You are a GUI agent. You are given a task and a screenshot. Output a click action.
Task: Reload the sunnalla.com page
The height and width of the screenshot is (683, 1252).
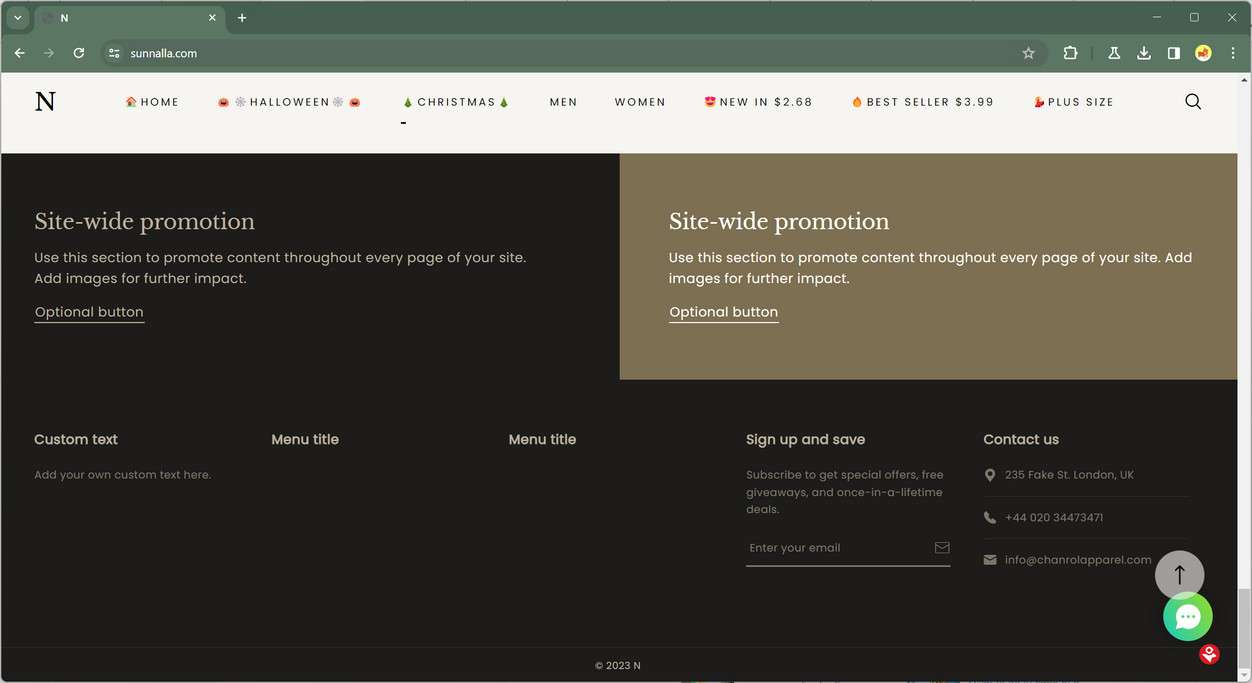click(x=79, y=53)
